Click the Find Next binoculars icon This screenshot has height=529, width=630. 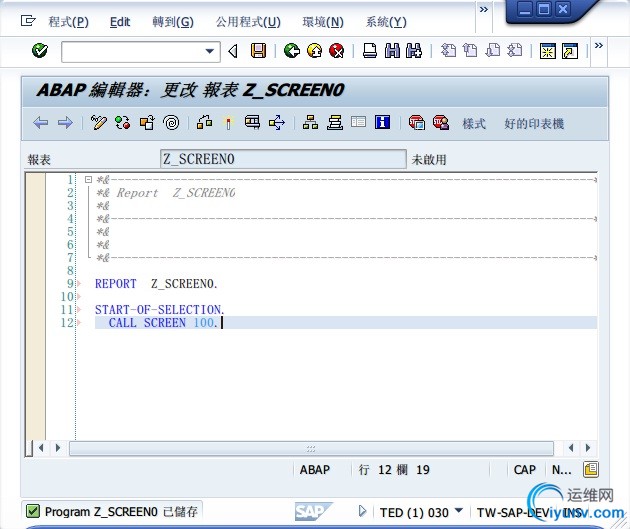pyautogui.click(x=414, y=51)
